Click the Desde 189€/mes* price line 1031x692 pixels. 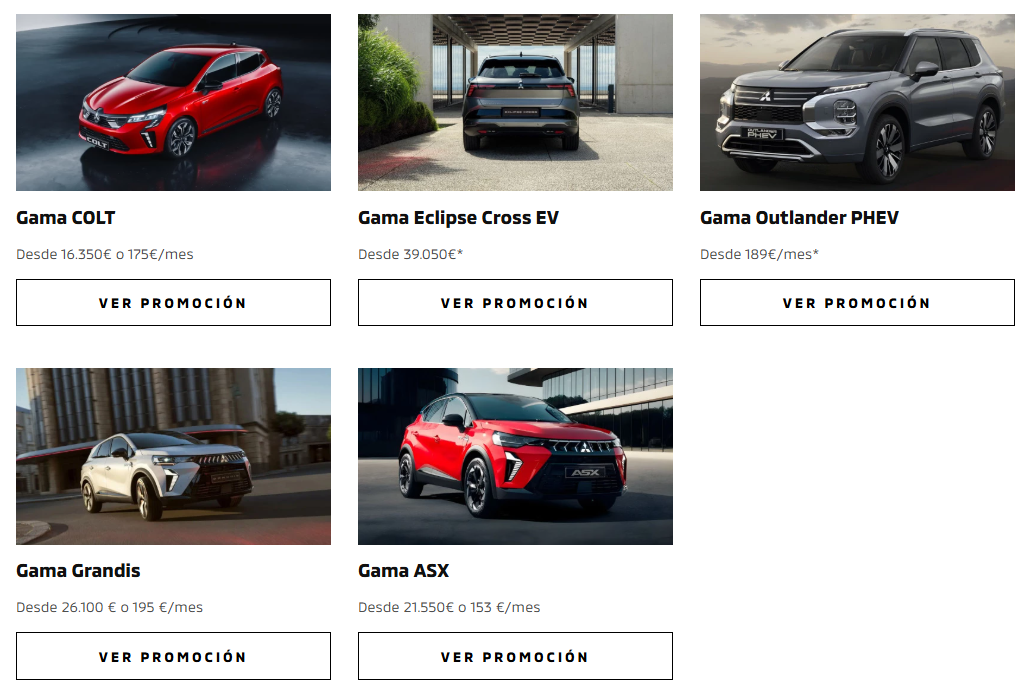click(759, 255)
